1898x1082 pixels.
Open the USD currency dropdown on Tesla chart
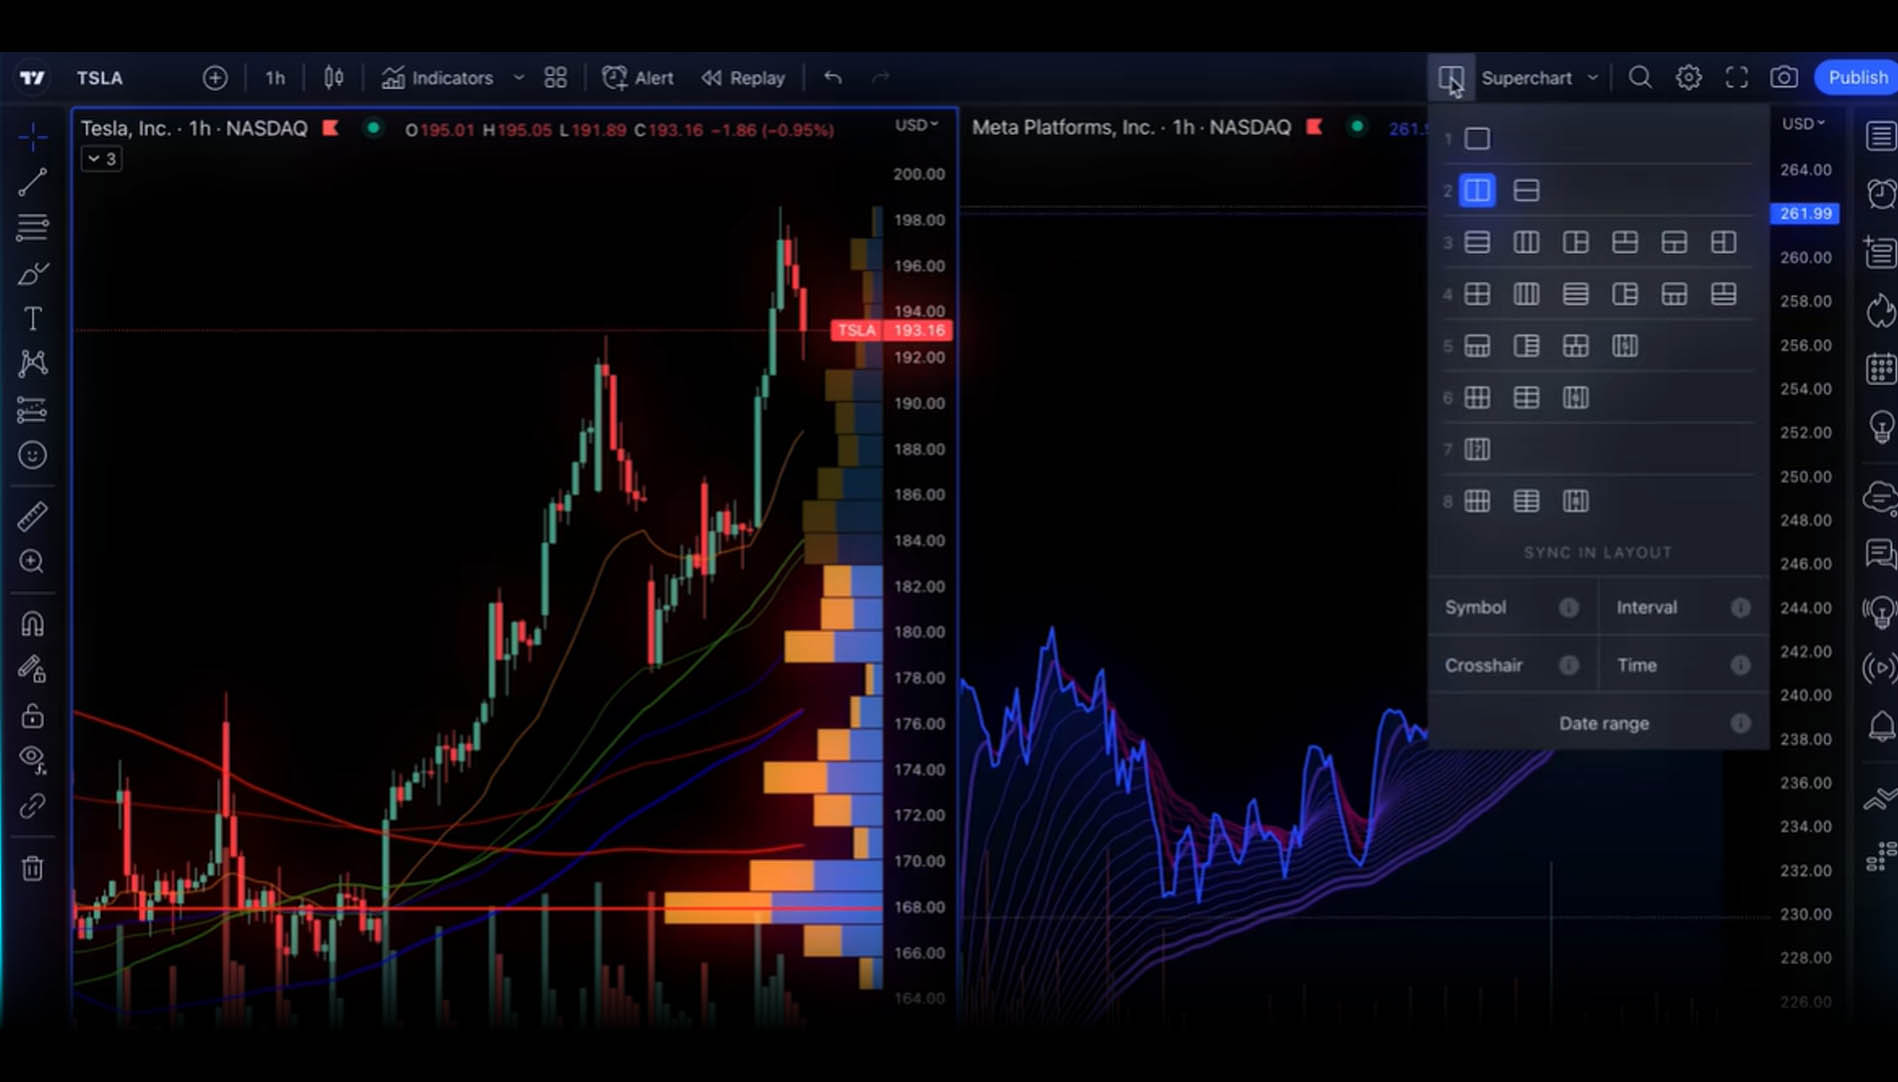pos(916,125)
